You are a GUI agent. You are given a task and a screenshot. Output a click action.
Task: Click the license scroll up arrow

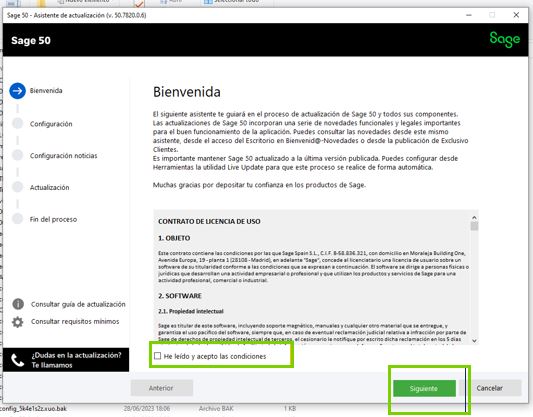(474, 218)
